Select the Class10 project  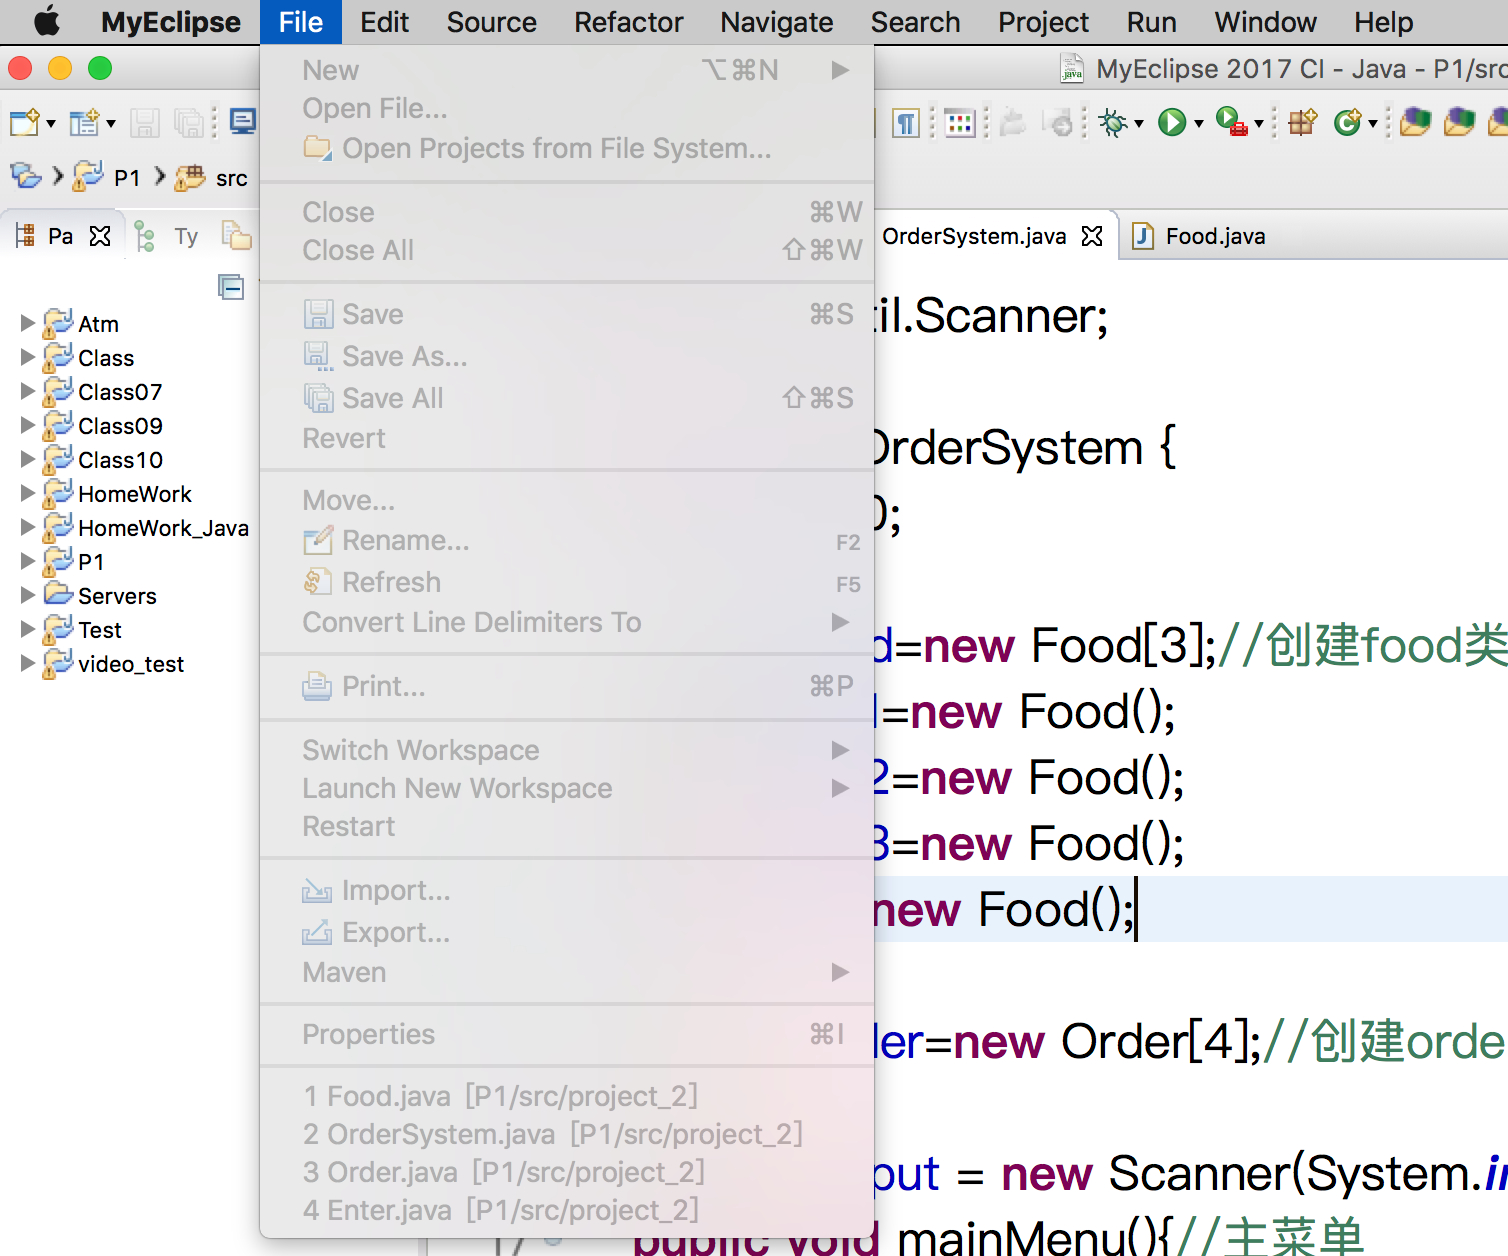[x=120, y=460]
